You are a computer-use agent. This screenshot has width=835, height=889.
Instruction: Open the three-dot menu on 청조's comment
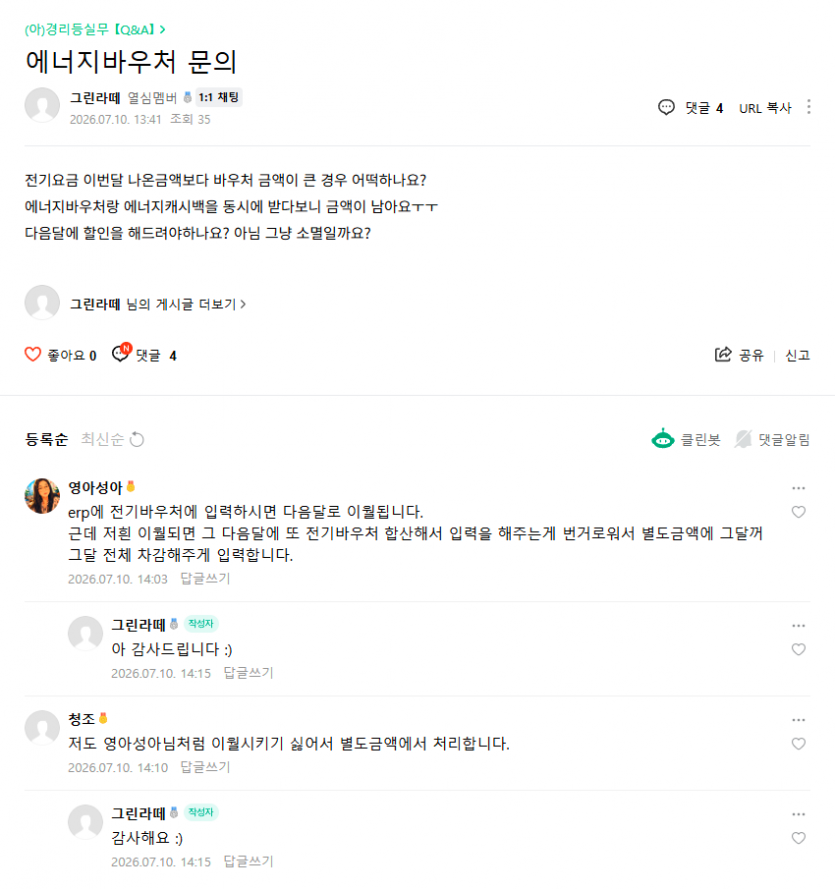click(x=798, y=720)
